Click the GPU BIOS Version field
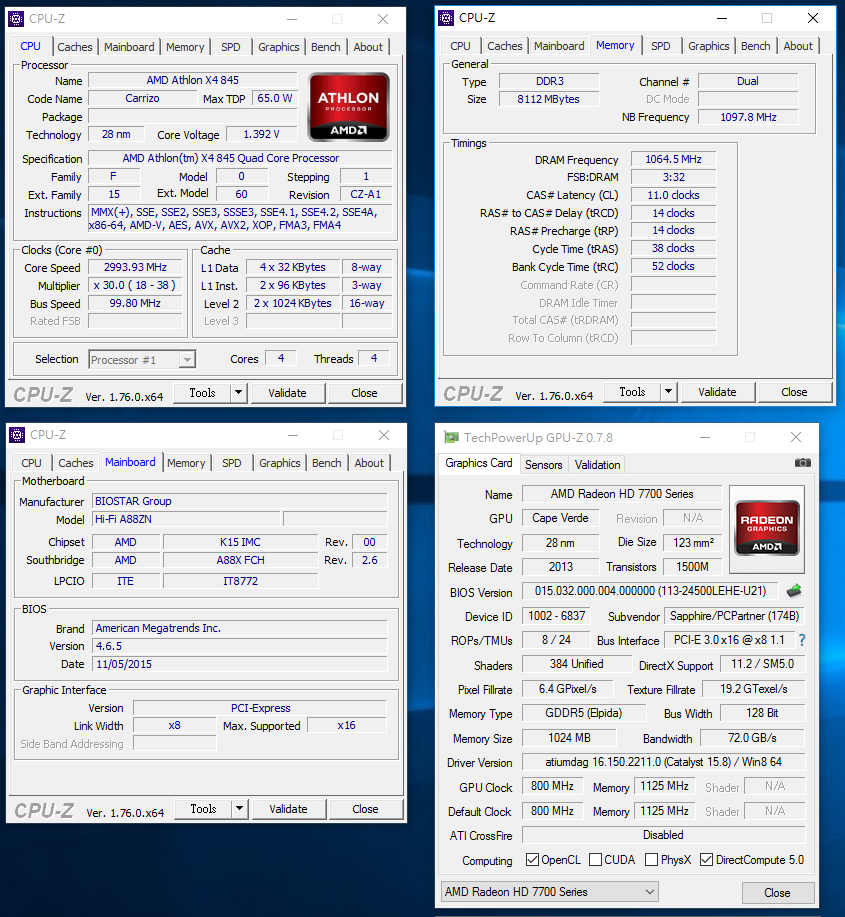Screen dimensions: 845x917 [650, 591]
